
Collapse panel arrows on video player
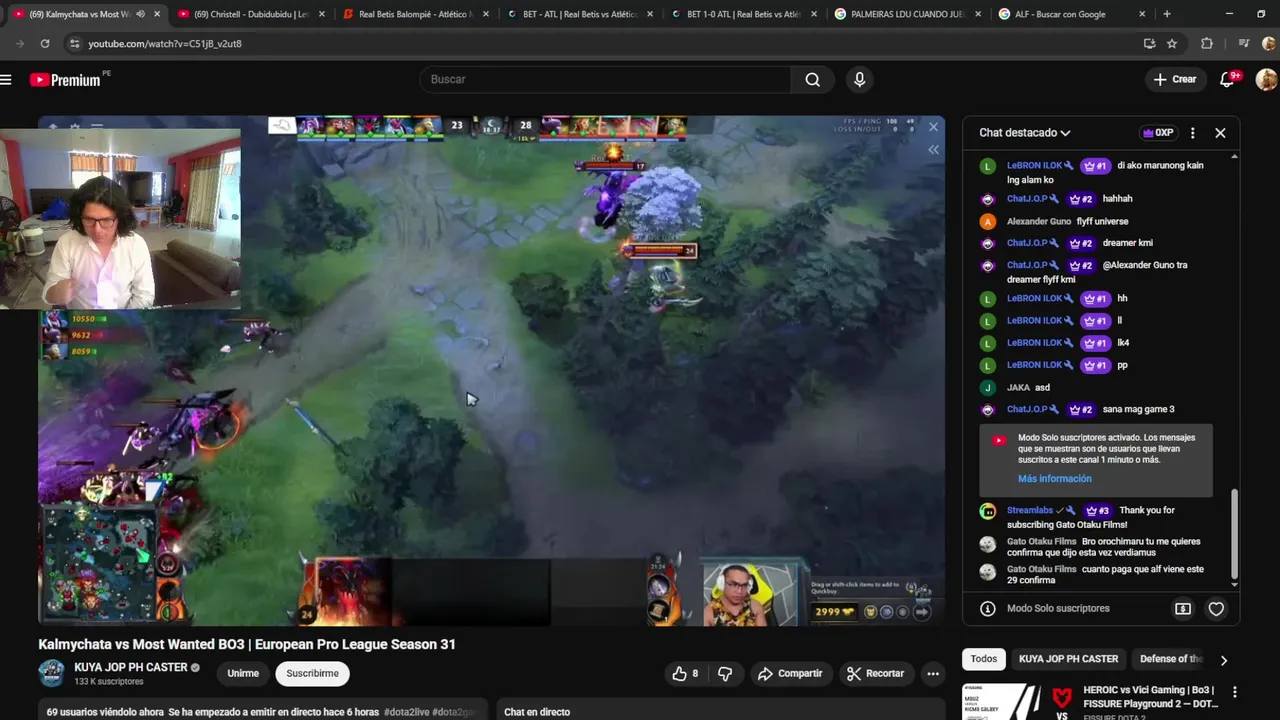933,150
